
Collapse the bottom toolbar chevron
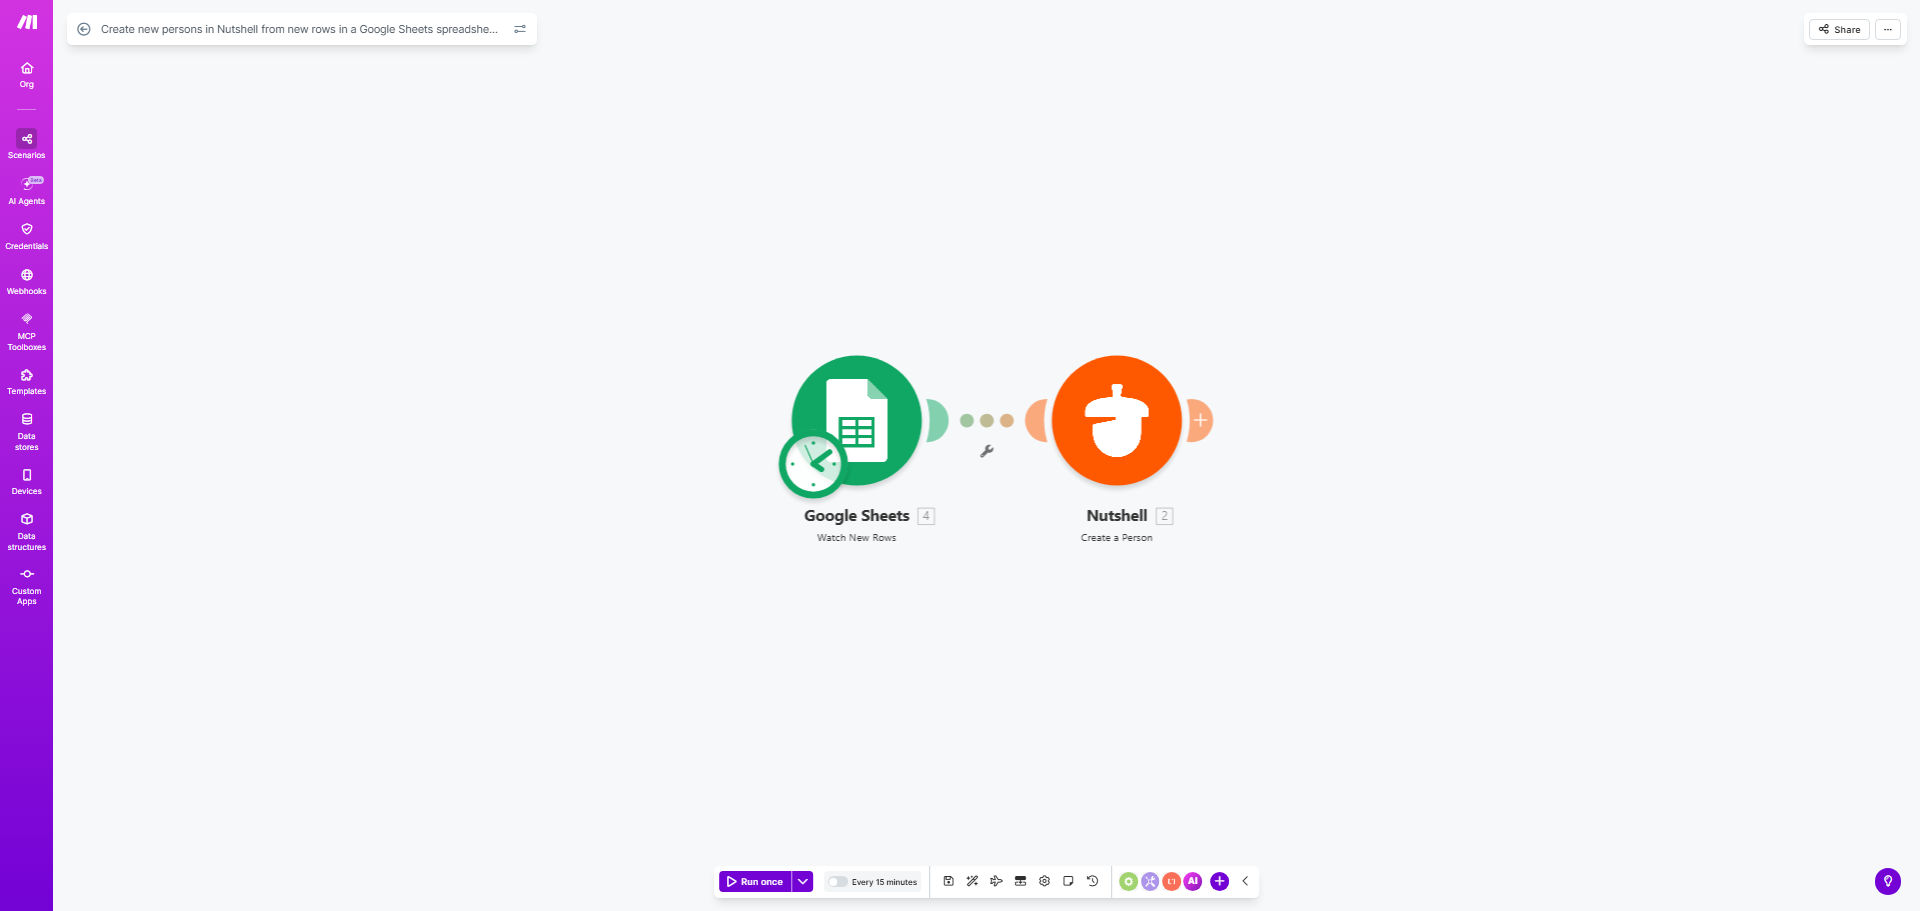pyautogui.click(x=1245, y=881)
